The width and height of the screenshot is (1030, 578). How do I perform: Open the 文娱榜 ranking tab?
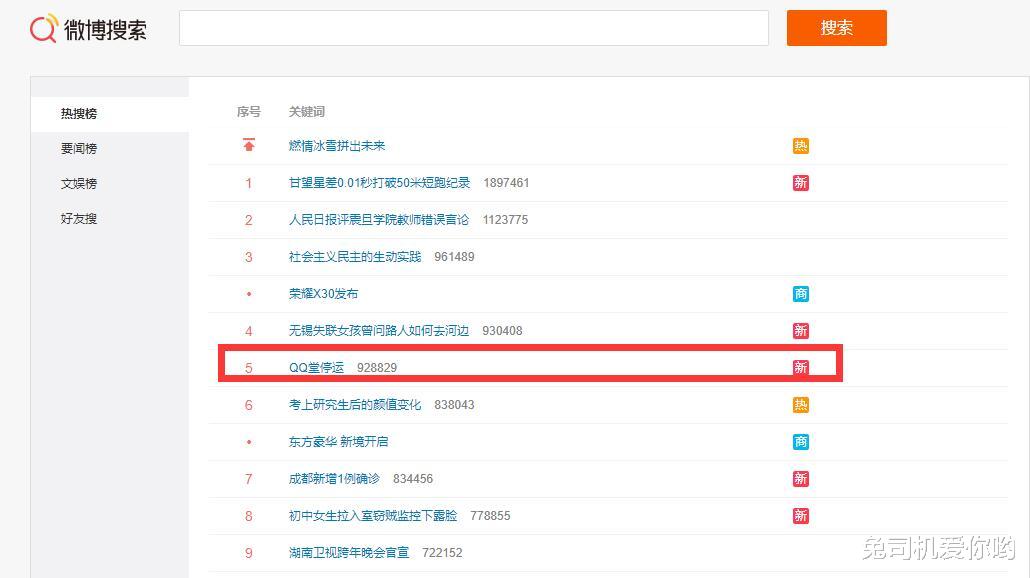tap(78, 183)
